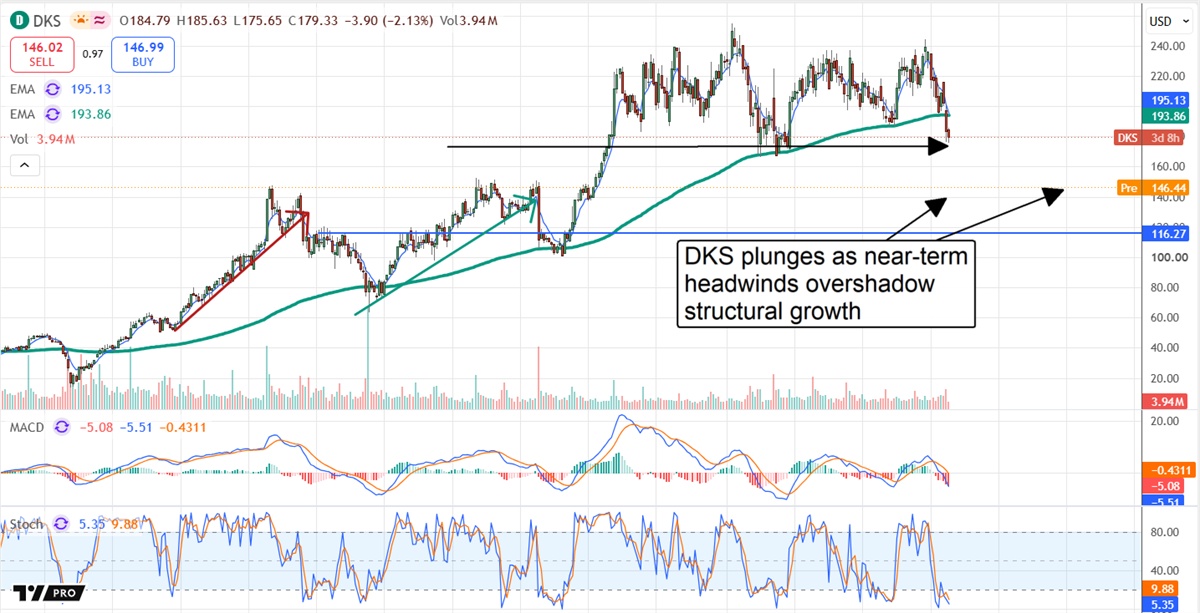1200x613 pixels.
Task: Click the red 3.94M volume axis label
Action: pyautogui.click(x=1166, y=402)
